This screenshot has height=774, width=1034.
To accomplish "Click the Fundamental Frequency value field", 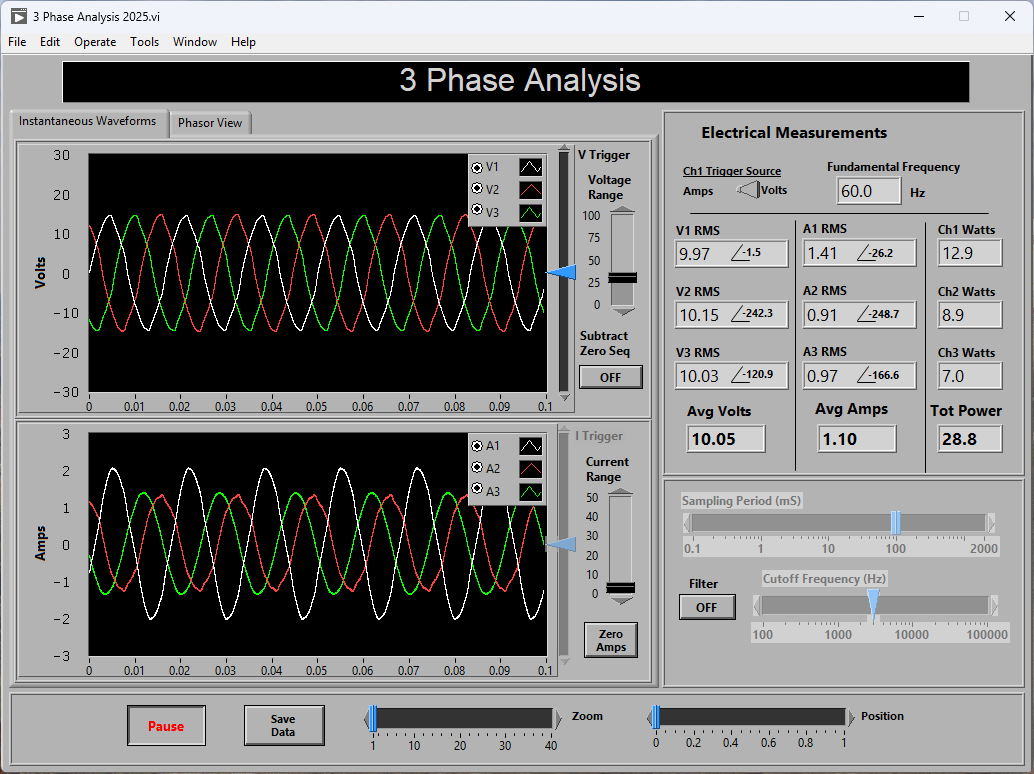I will click(868, 191).
